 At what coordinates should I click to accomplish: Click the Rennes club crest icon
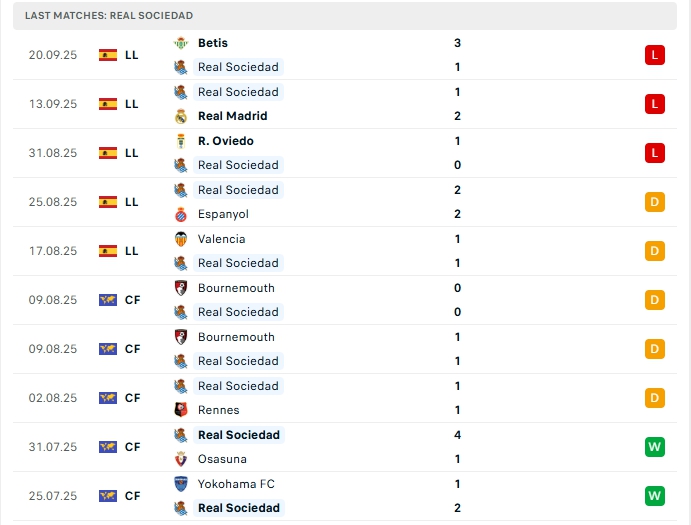180,410
